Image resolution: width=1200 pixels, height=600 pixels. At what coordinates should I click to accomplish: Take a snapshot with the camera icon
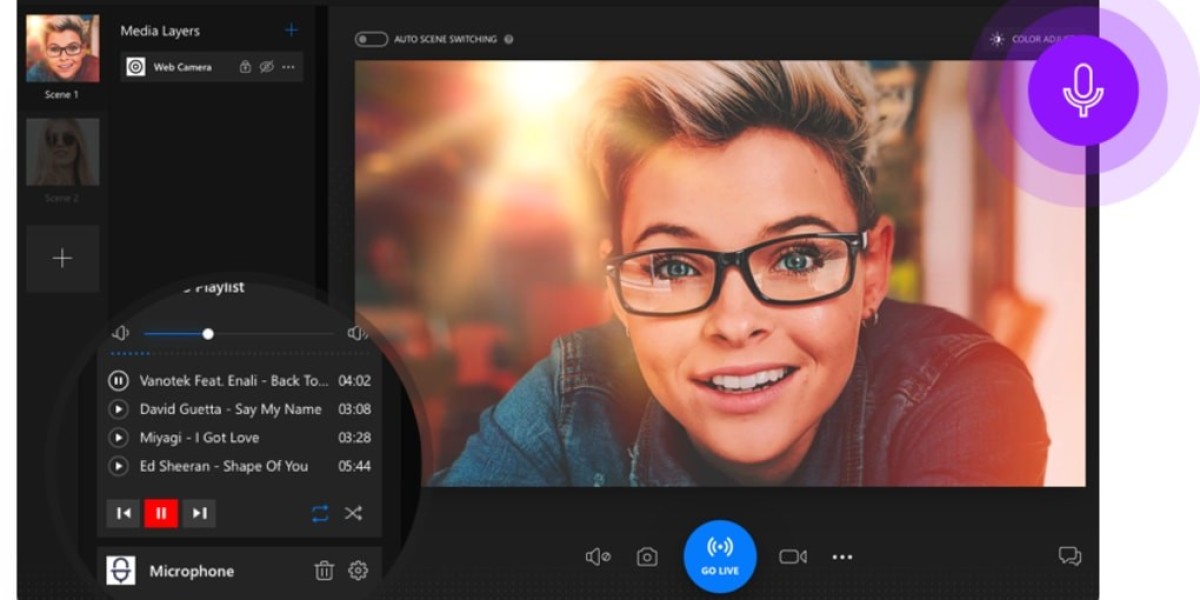point(647,557)
